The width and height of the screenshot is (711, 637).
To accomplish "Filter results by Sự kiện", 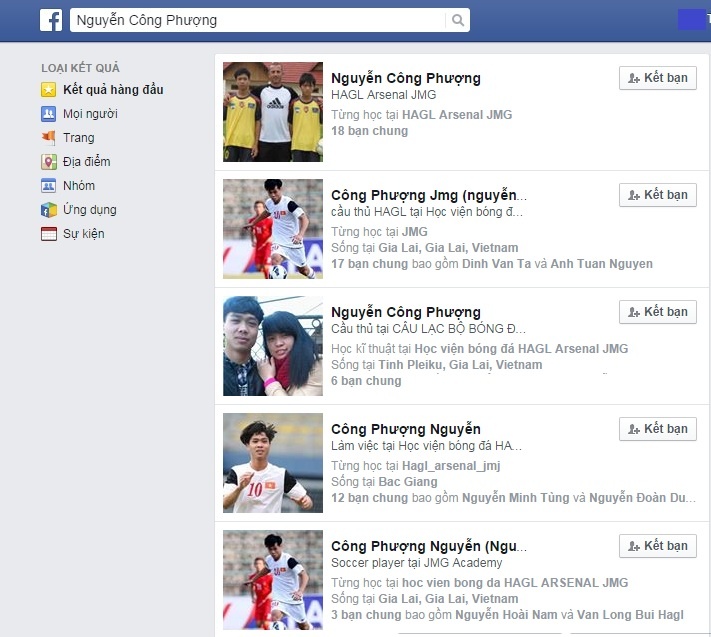I will [84, 234].
